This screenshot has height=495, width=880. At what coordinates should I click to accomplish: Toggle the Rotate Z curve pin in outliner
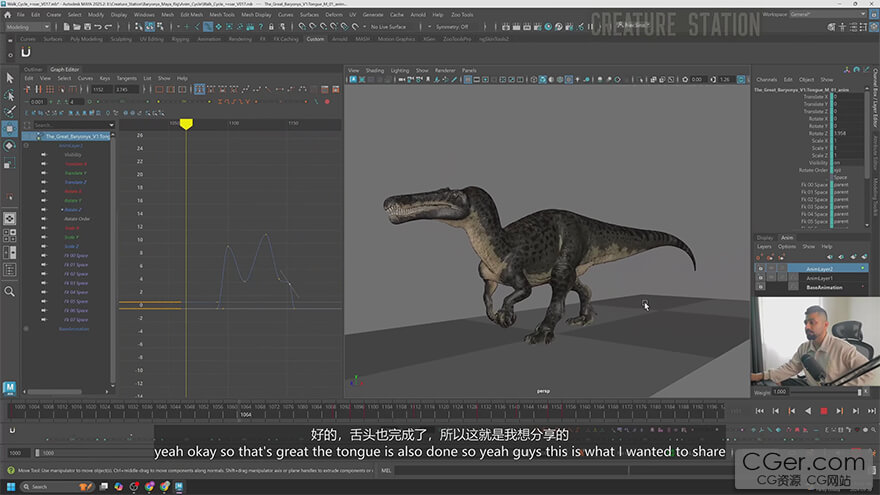[44, 209]
